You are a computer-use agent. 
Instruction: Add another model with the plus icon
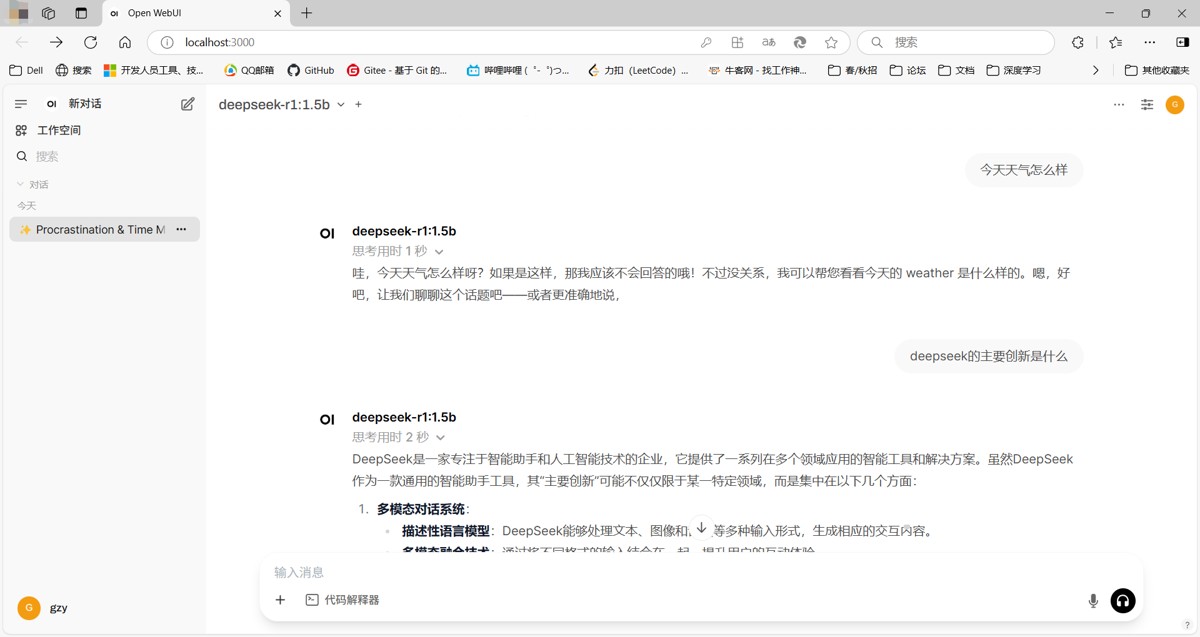click(x=359, y=104)
